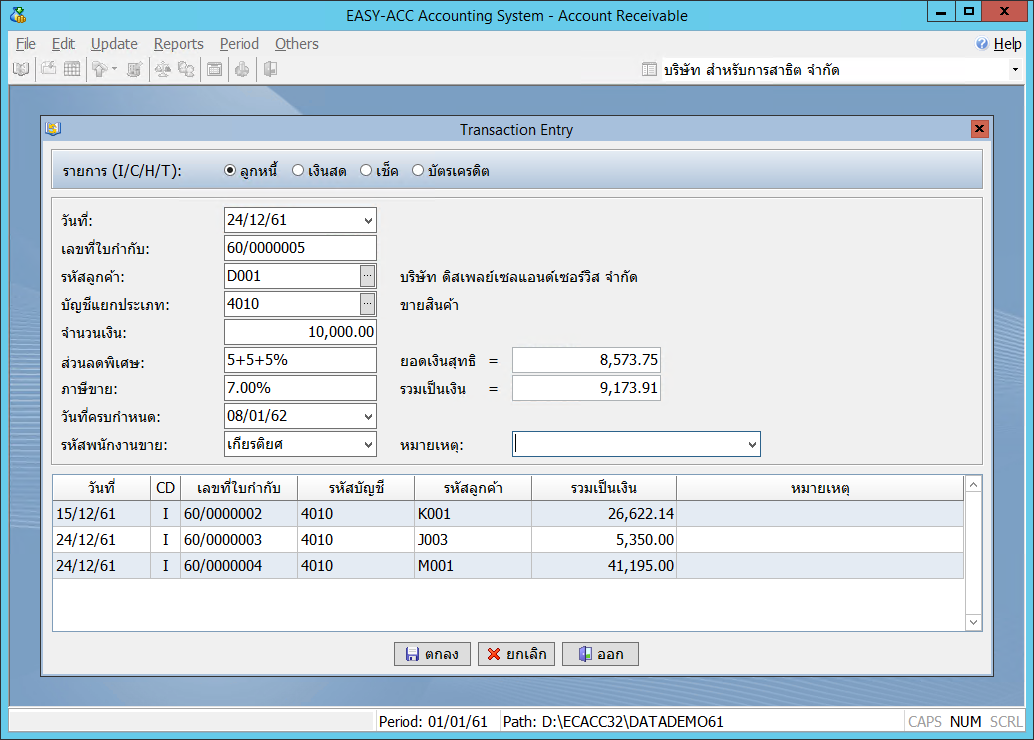Click the grid table toolbar icon
This screenshot has height=740, width=1034.
pos(72,69)
